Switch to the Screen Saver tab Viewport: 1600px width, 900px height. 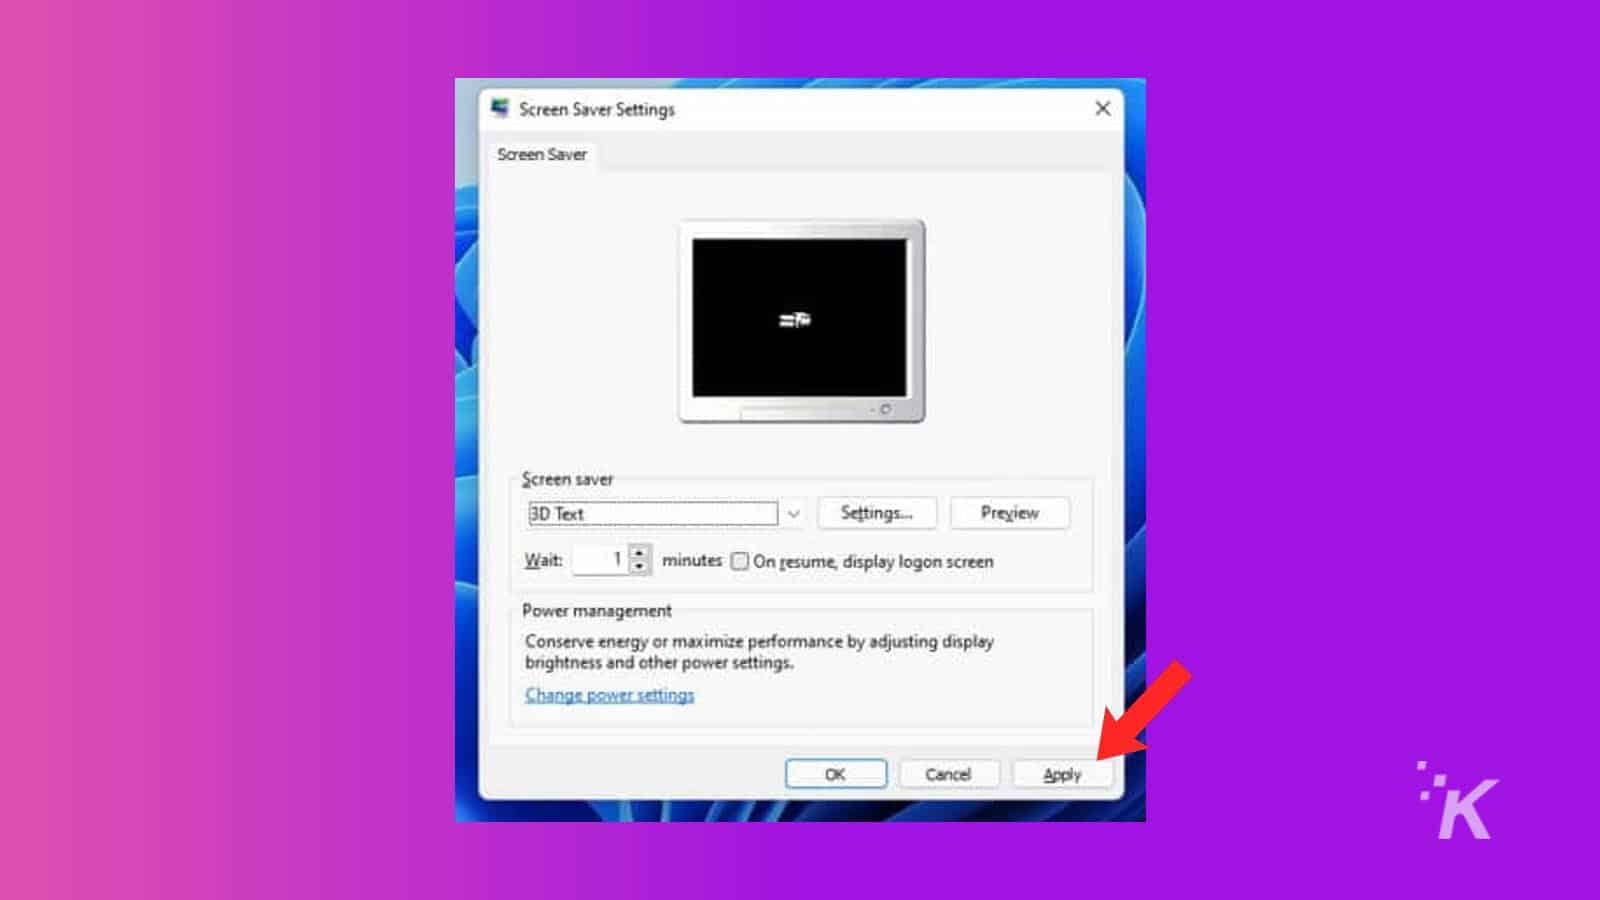[x=542, y=154]
